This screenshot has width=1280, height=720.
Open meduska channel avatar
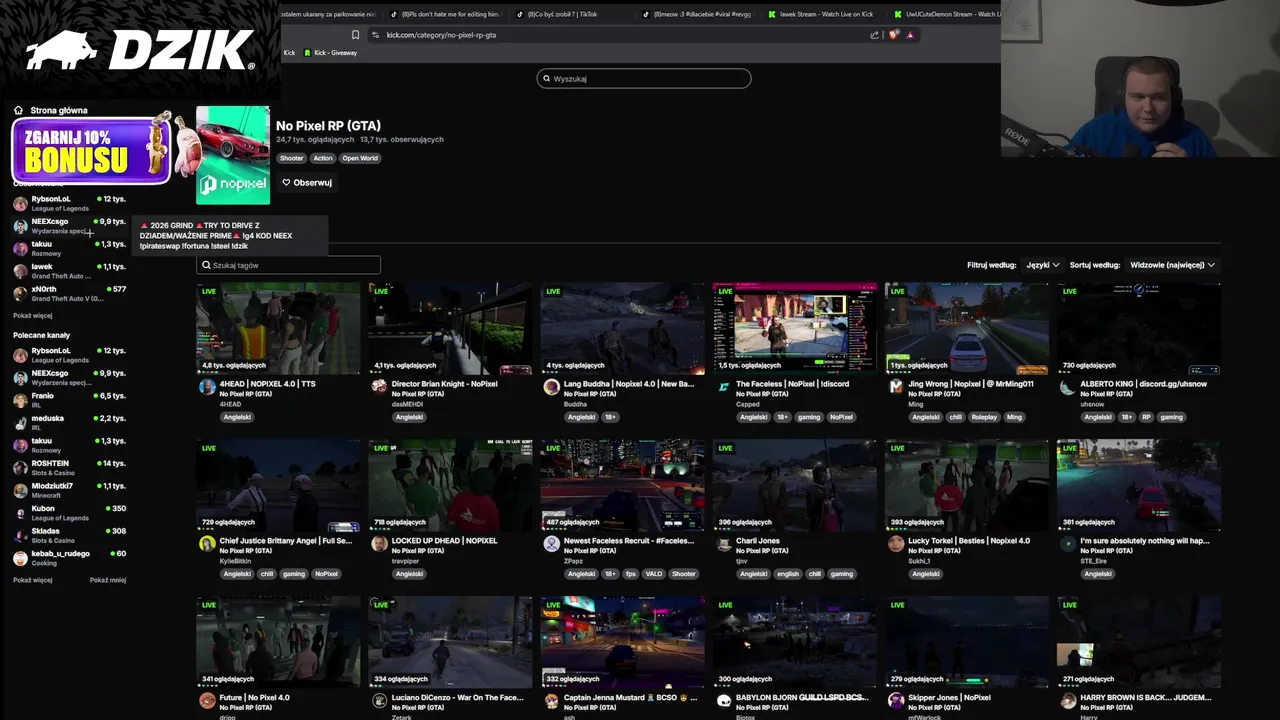click(x=20, y=423)
